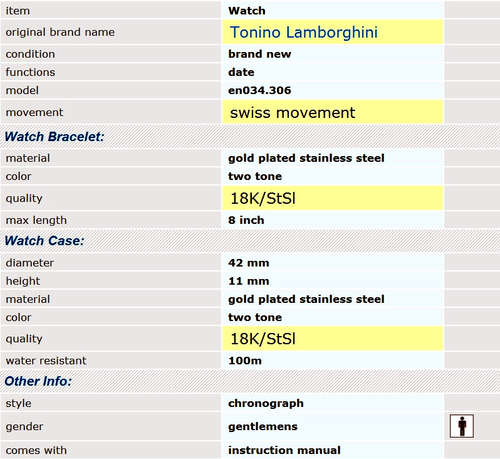This screenshot has height=459, width=500.
Task: Click the 42 mm diameter value
Action: coord(249,263)
